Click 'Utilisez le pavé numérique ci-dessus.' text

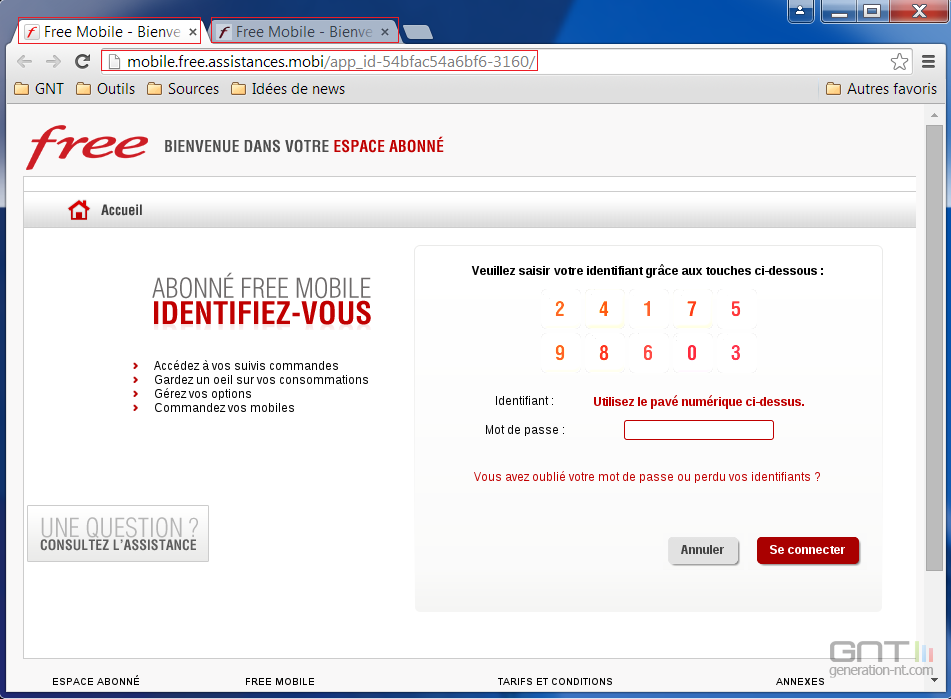coord(699,402)
